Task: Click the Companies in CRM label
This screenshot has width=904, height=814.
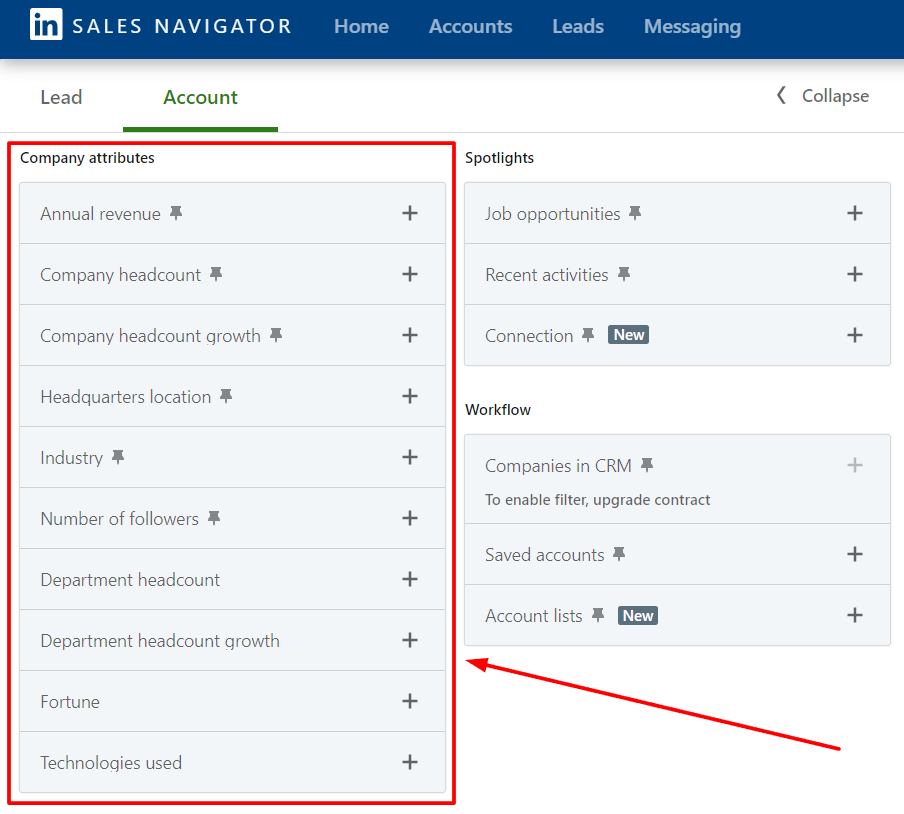Action: coord(558,466)
